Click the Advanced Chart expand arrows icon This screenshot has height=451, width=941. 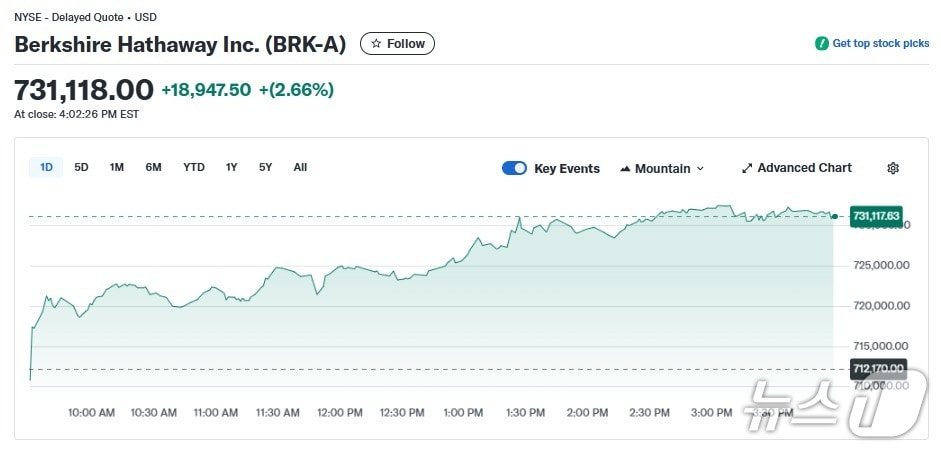746,168
